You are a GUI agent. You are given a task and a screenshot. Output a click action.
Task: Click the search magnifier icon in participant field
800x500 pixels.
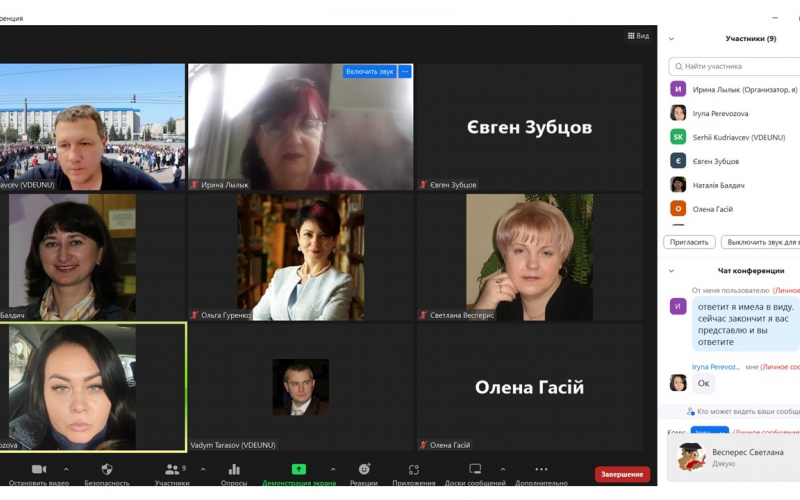(x=679, y=66)
